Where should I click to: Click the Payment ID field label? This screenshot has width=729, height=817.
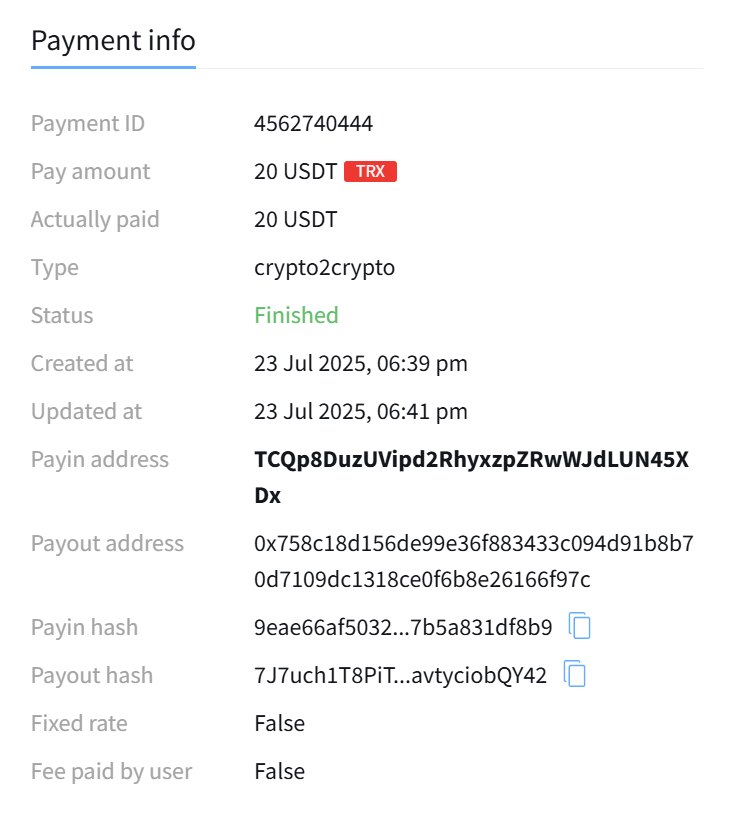(88, 123)
